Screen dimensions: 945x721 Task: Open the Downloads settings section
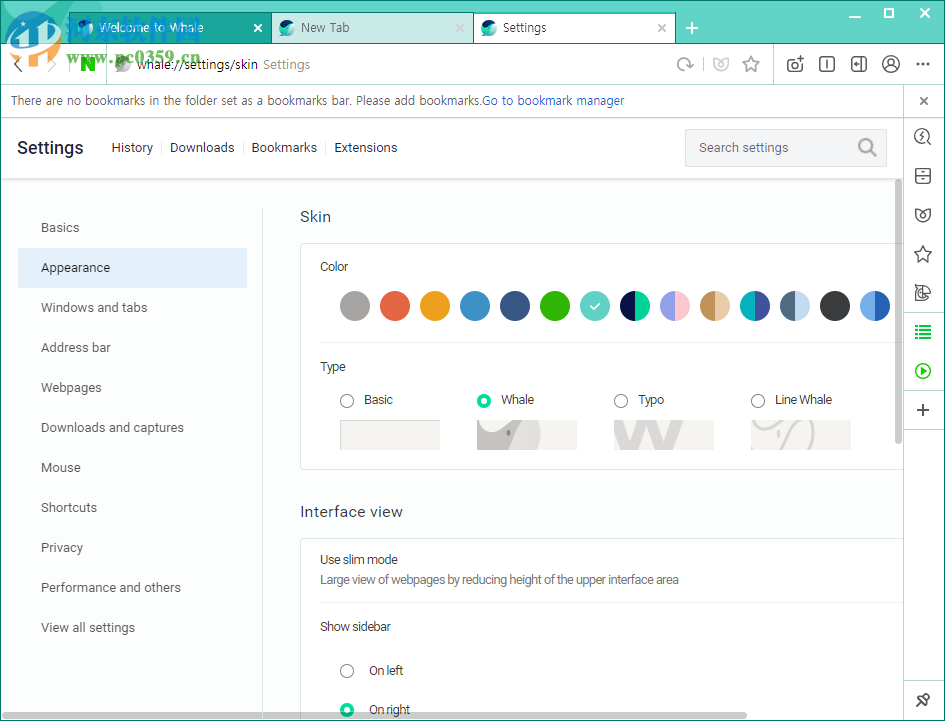tap(202, 147)
